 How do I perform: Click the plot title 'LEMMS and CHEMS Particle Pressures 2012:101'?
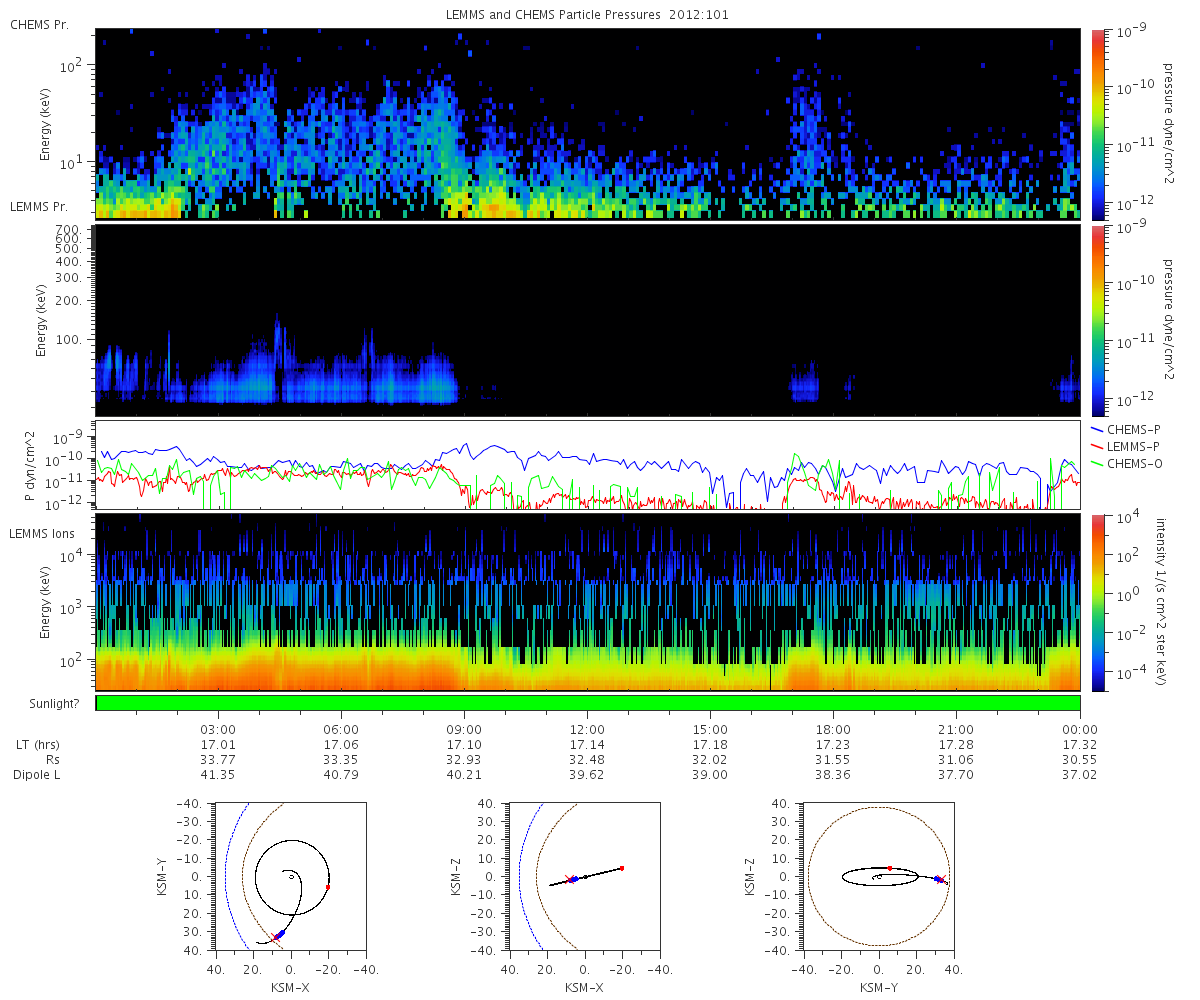pyautogui.click(x=586, y=16)
